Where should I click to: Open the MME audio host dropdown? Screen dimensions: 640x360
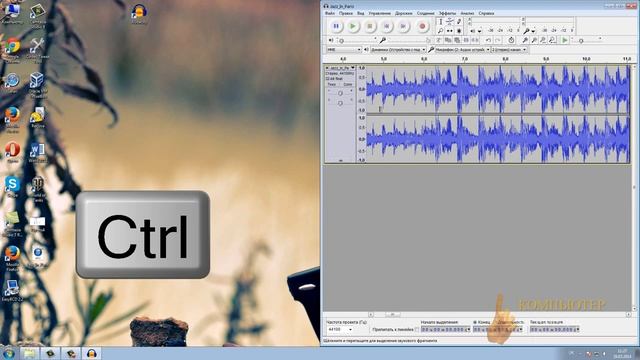344,49
